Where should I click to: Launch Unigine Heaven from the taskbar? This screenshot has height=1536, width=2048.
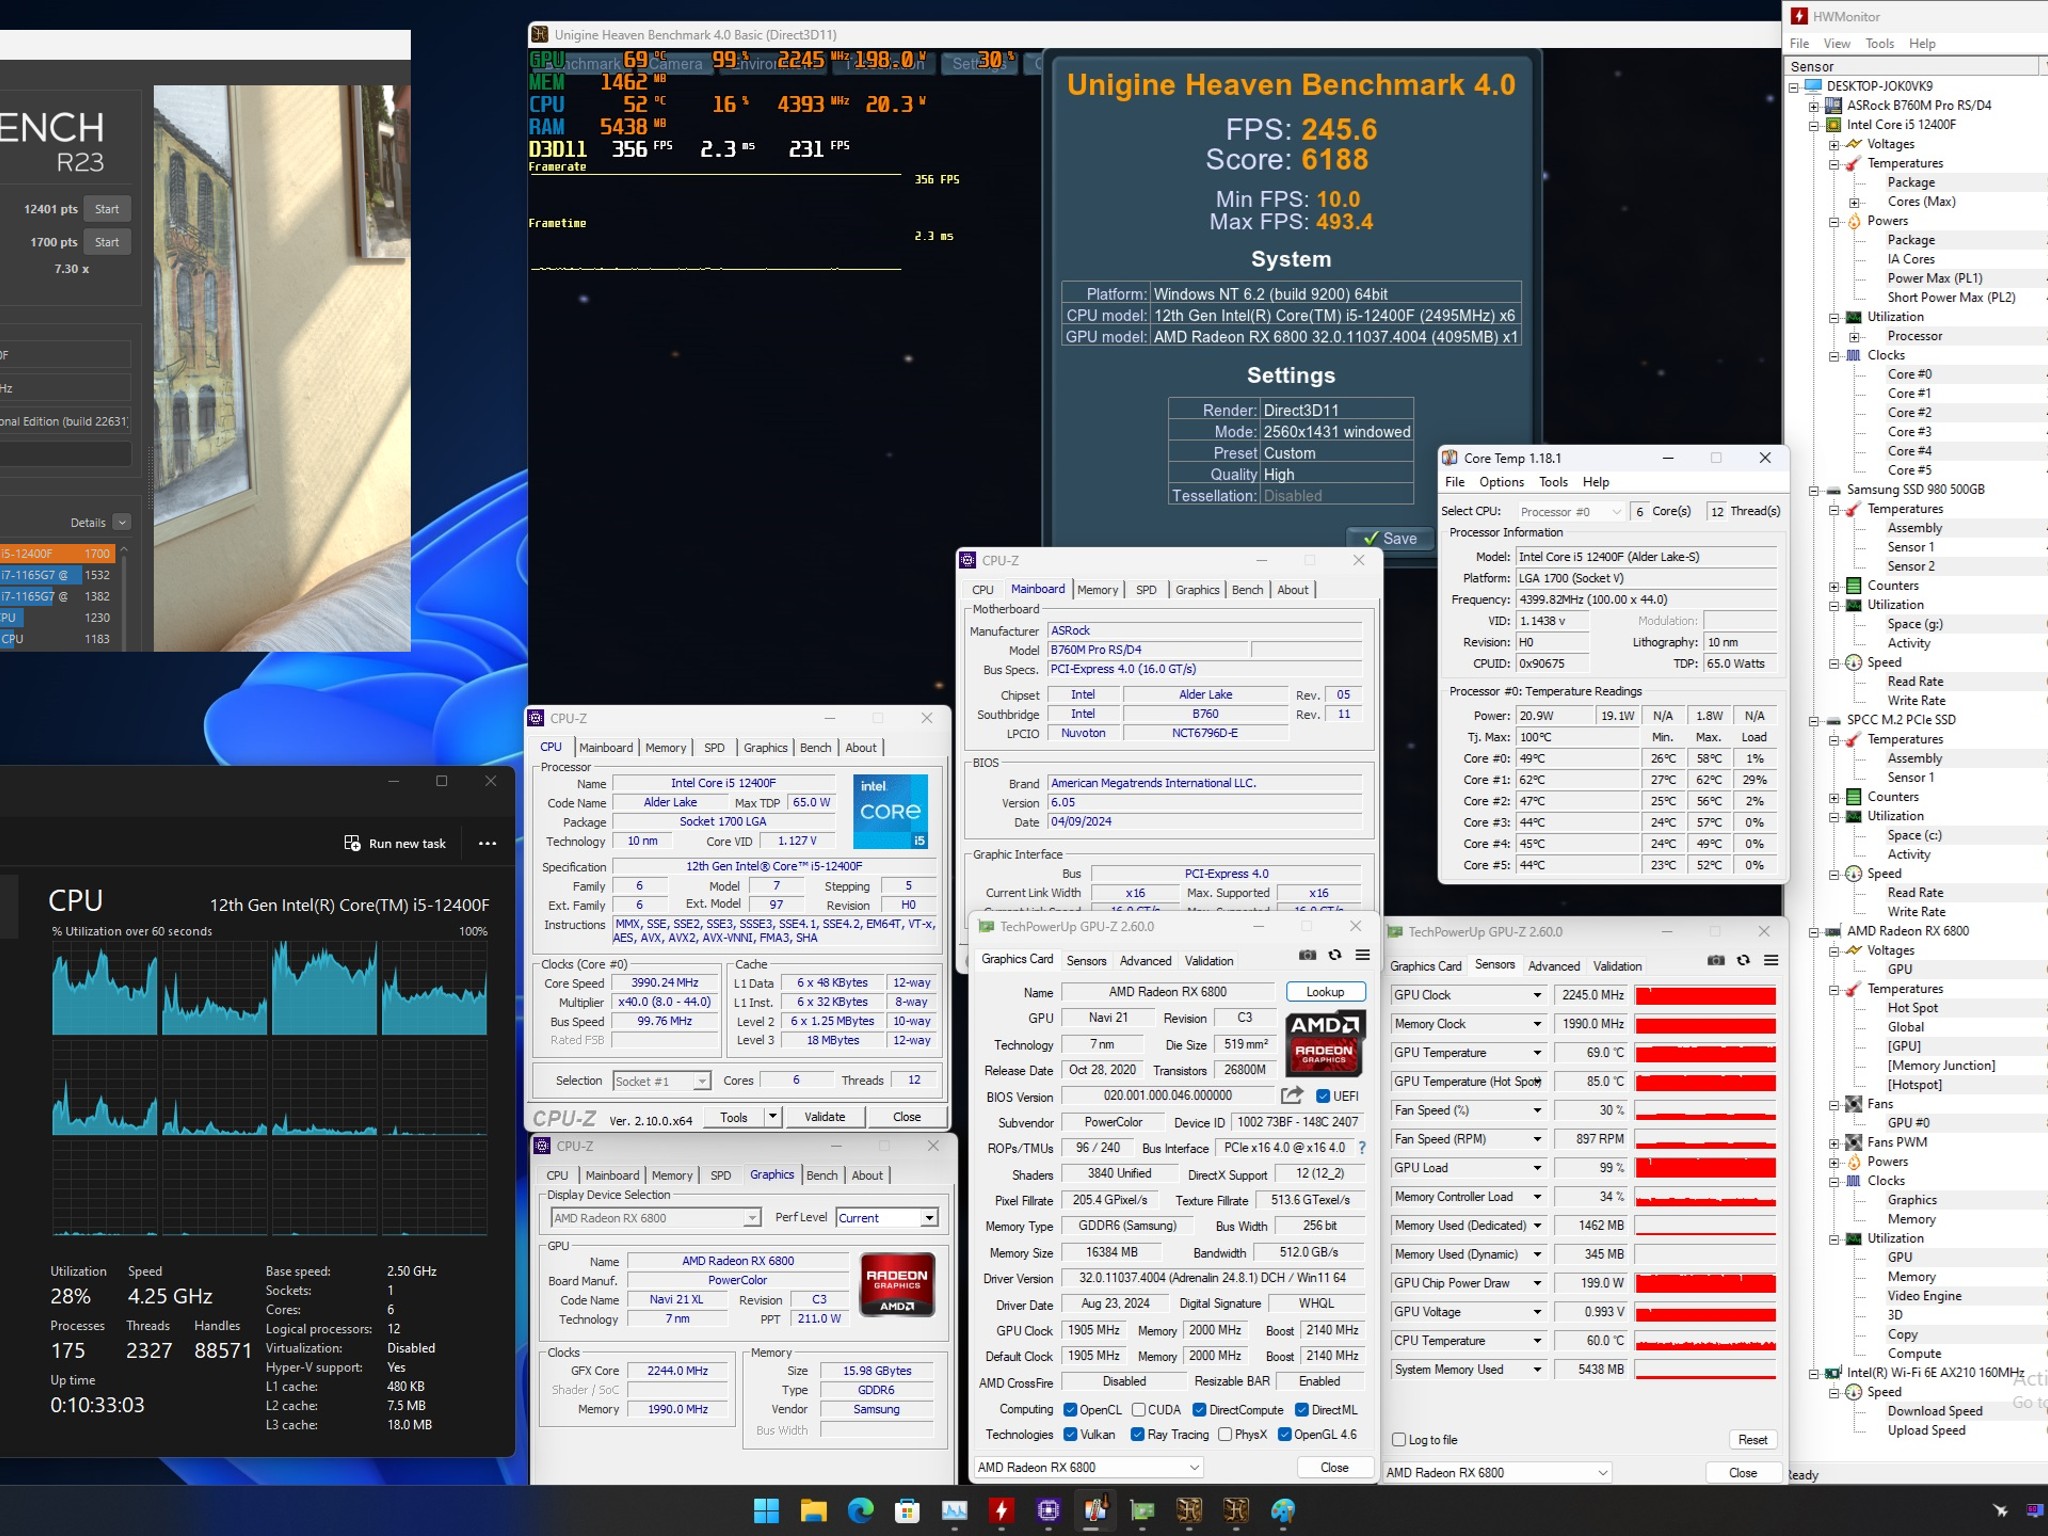click(x=1189, y=1510)
